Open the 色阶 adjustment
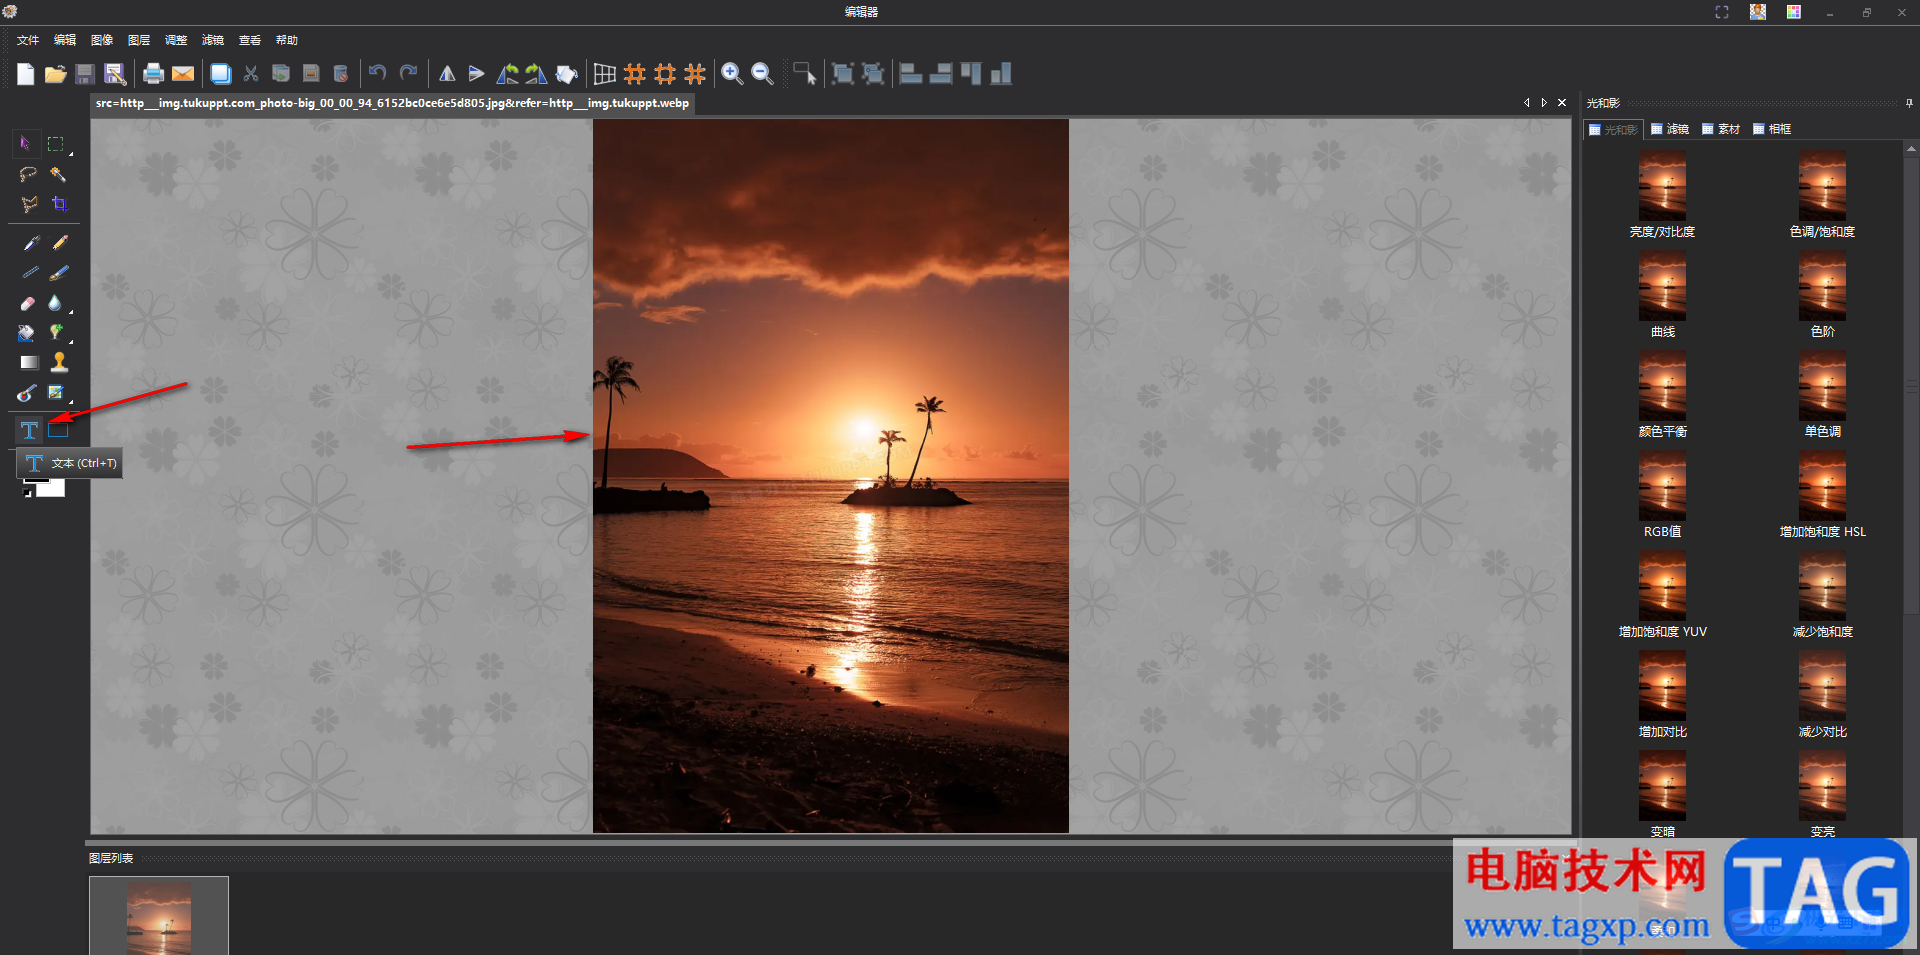This screenshot has height=955, width=1920. [1822, 295]
